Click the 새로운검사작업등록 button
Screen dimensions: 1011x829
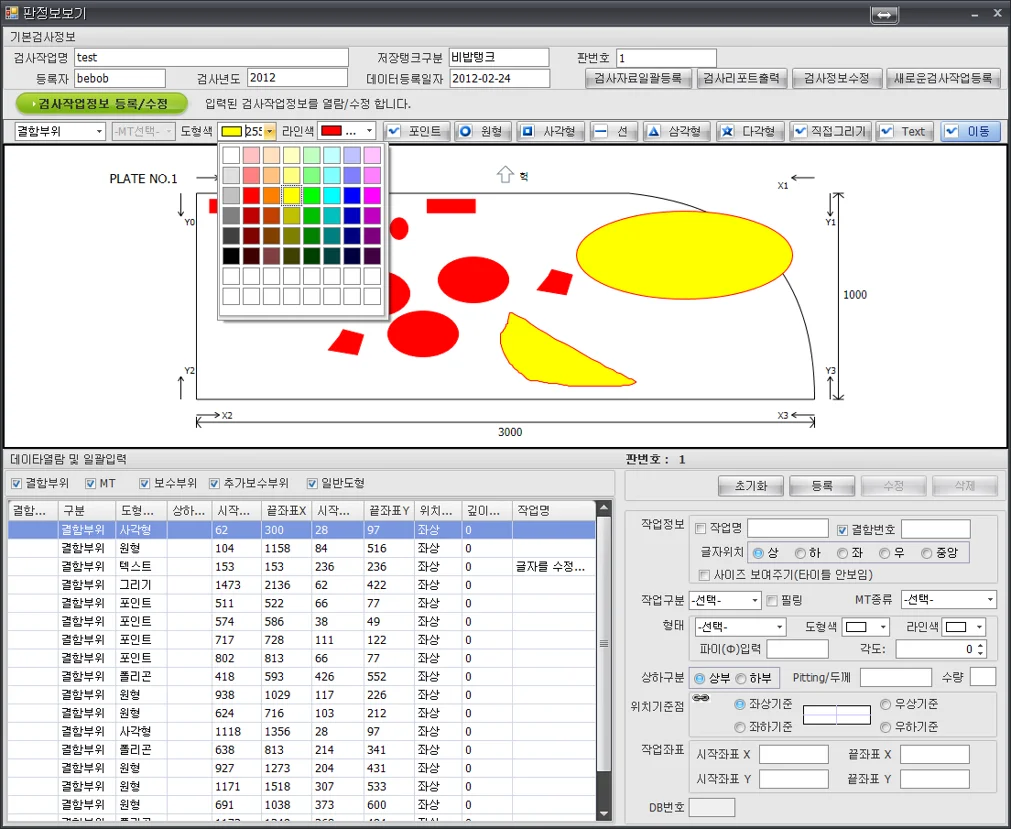pyautogui.click(x=943, y=79)
